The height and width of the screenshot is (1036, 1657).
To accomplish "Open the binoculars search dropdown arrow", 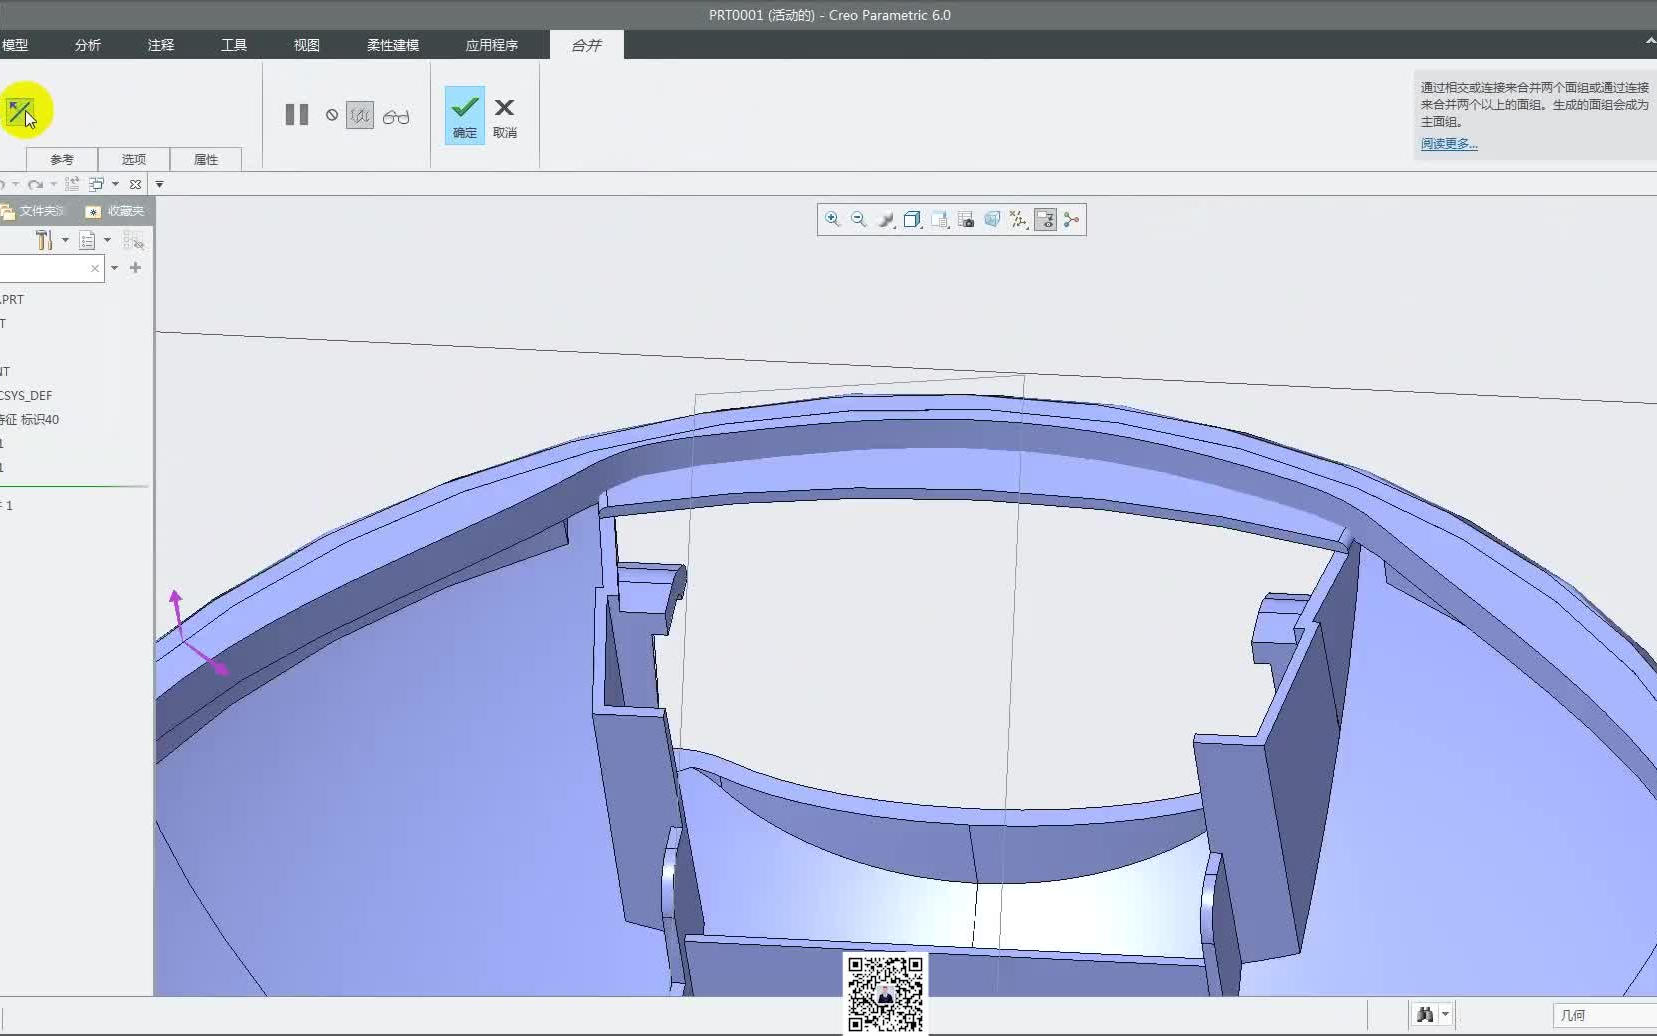I will (x=1445, y=1014).
